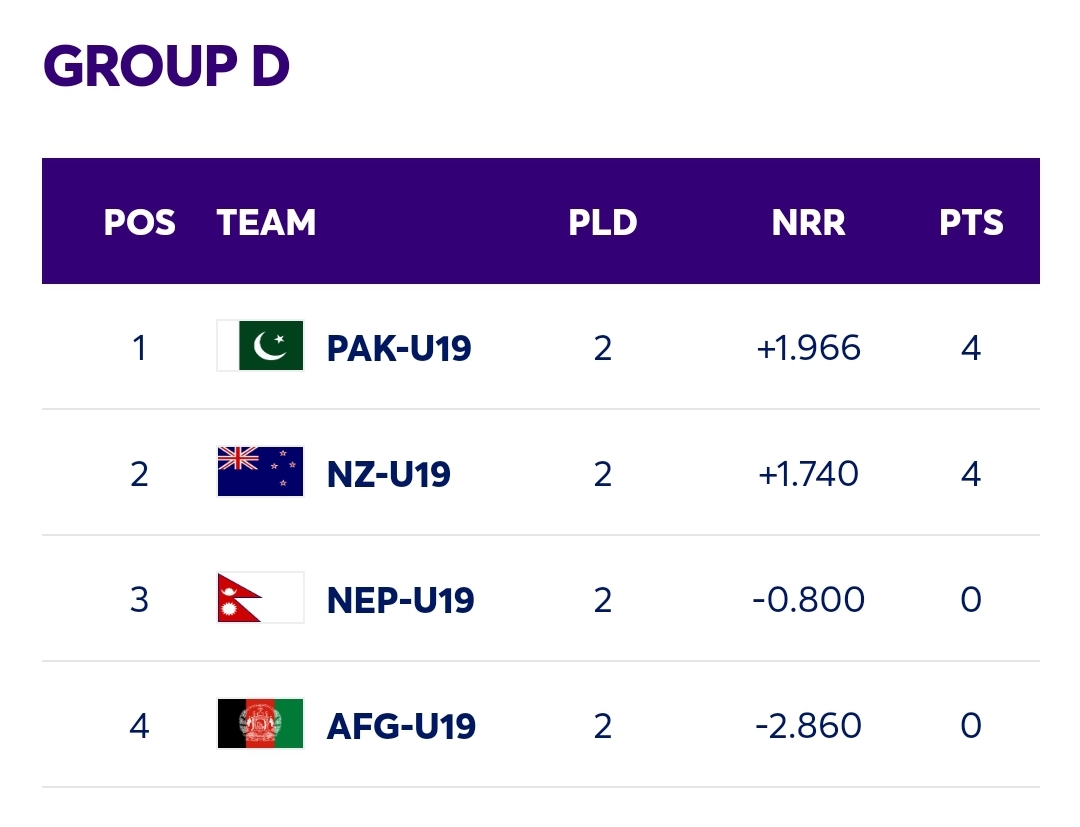Screen dimensions: 1080x827
Task: Click the POS column header
Action: click(140, 222)
